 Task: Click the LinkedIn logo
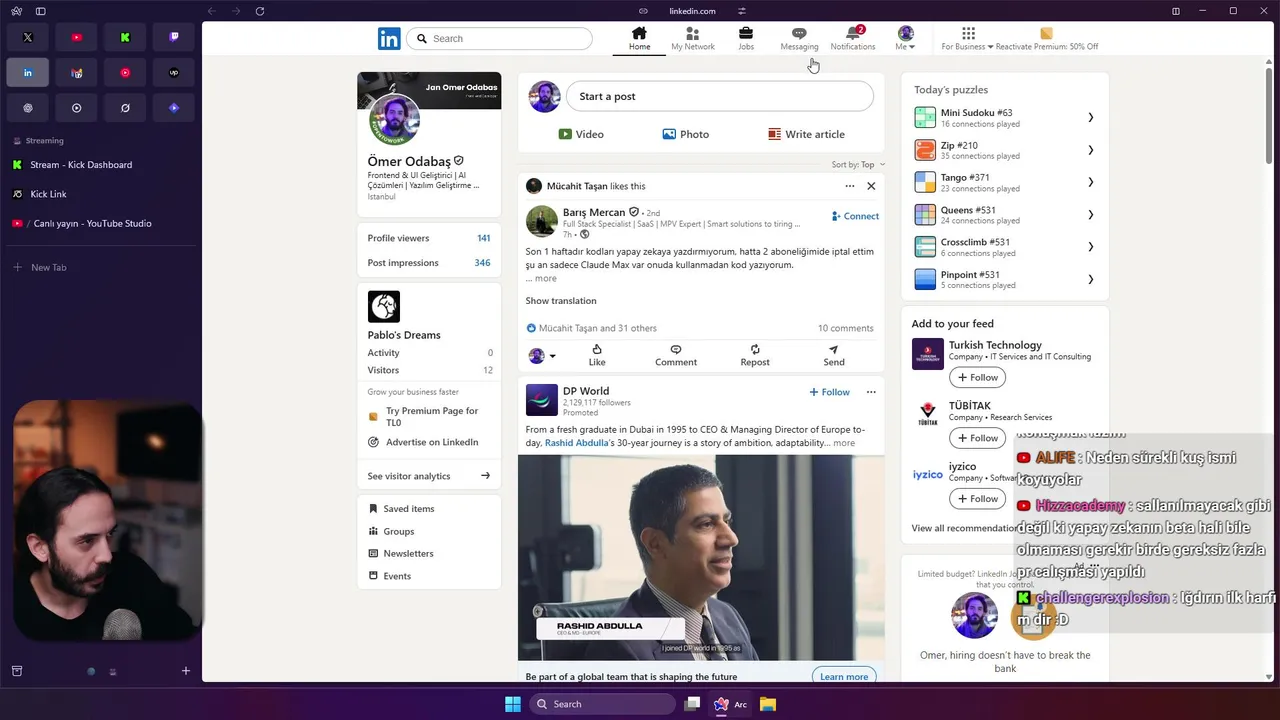pos(389,39)
